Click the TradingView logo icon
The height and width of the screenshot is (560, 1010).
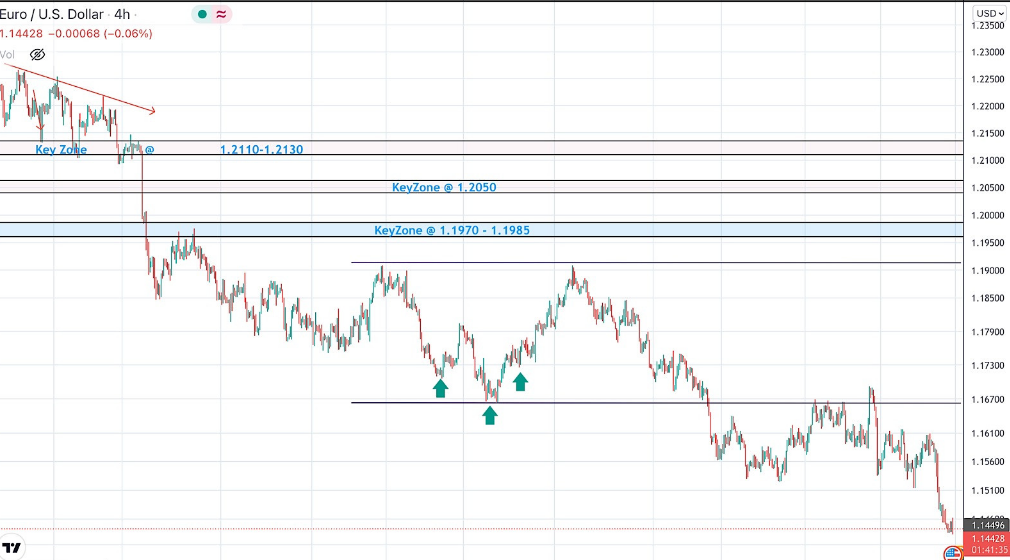(x=12, y=548)
